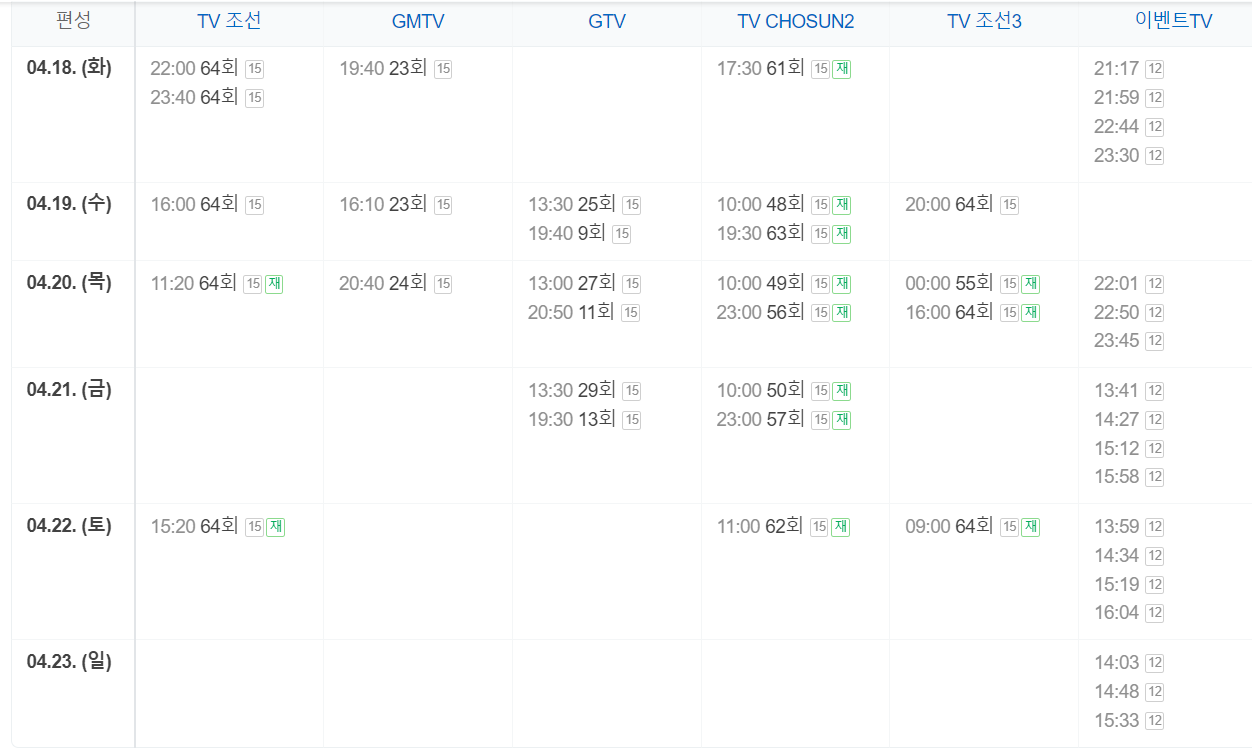The image size is (1252, 756).
Task: Click the 11:00 62회 TV CHOSUN2 entry
Action: coord(760,526)
